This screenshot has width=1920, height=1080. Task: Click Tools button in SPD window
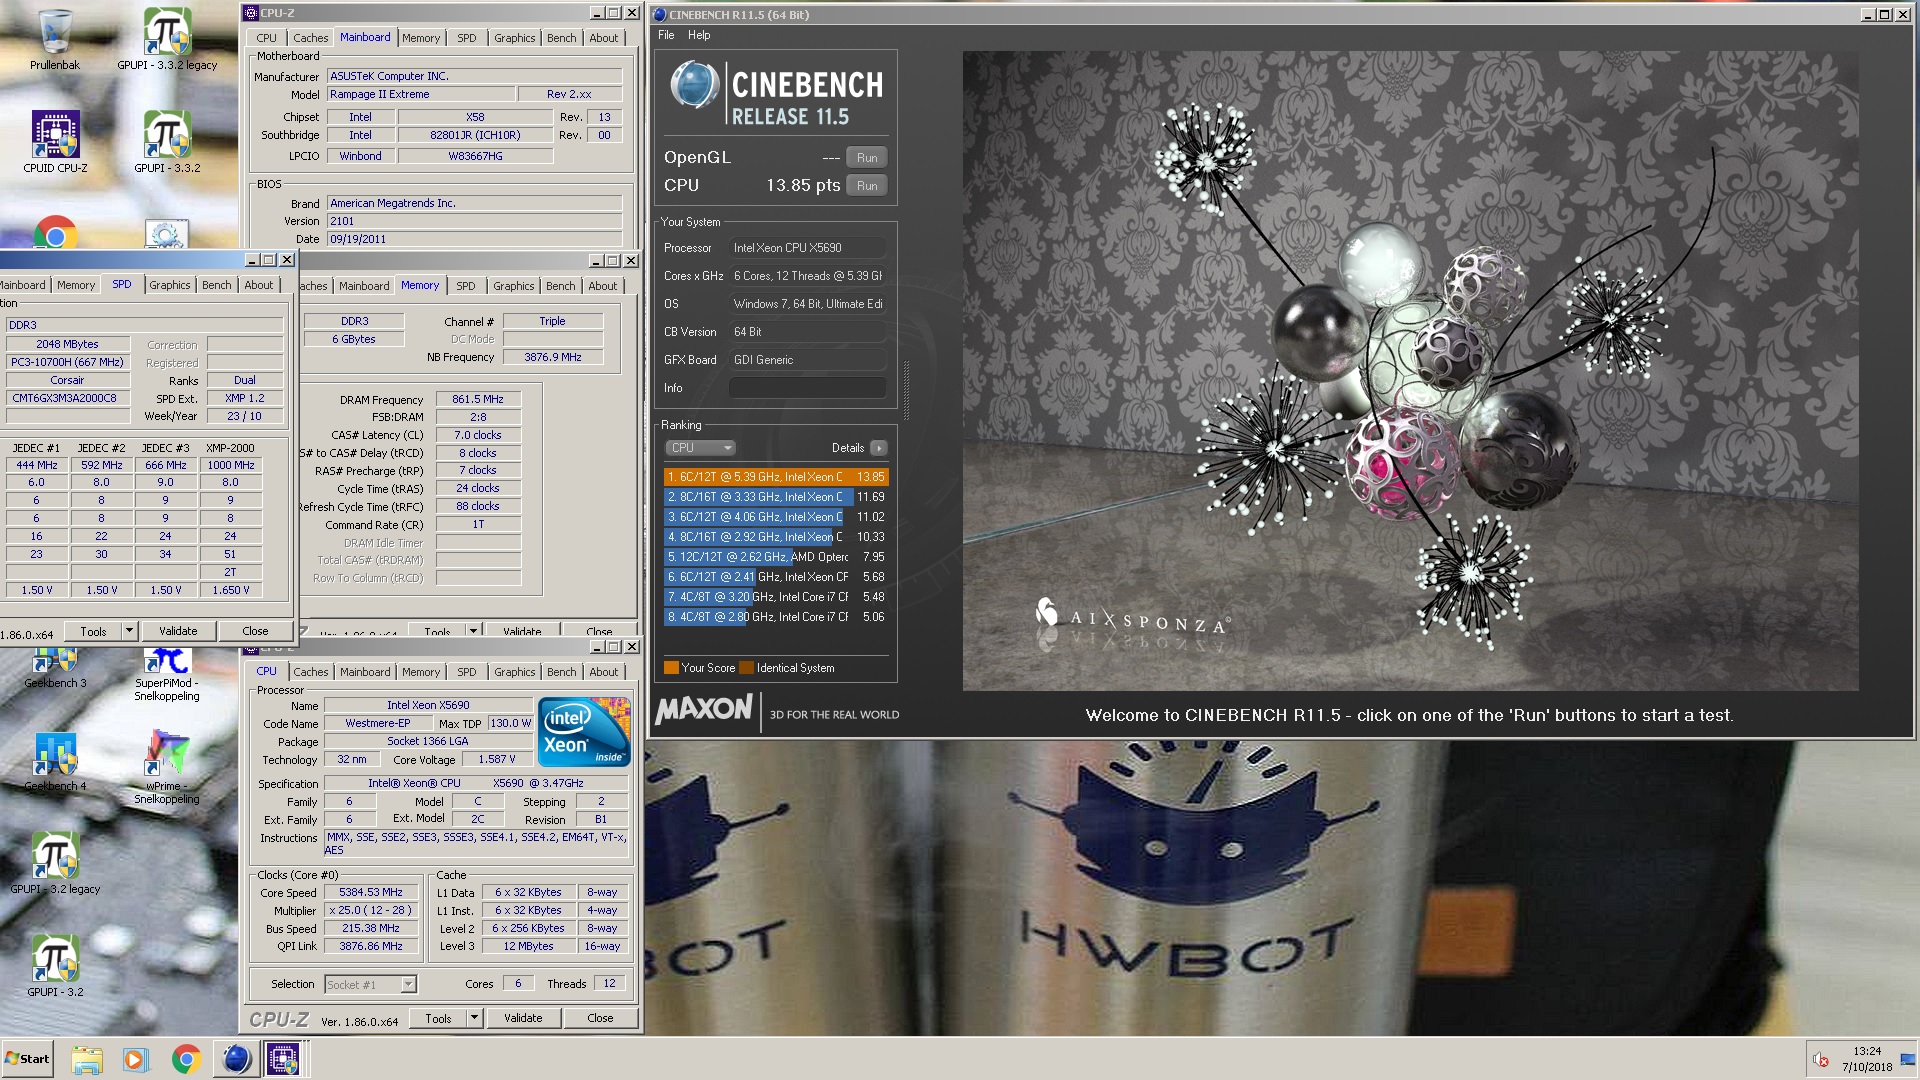click(x=93, y=631)
